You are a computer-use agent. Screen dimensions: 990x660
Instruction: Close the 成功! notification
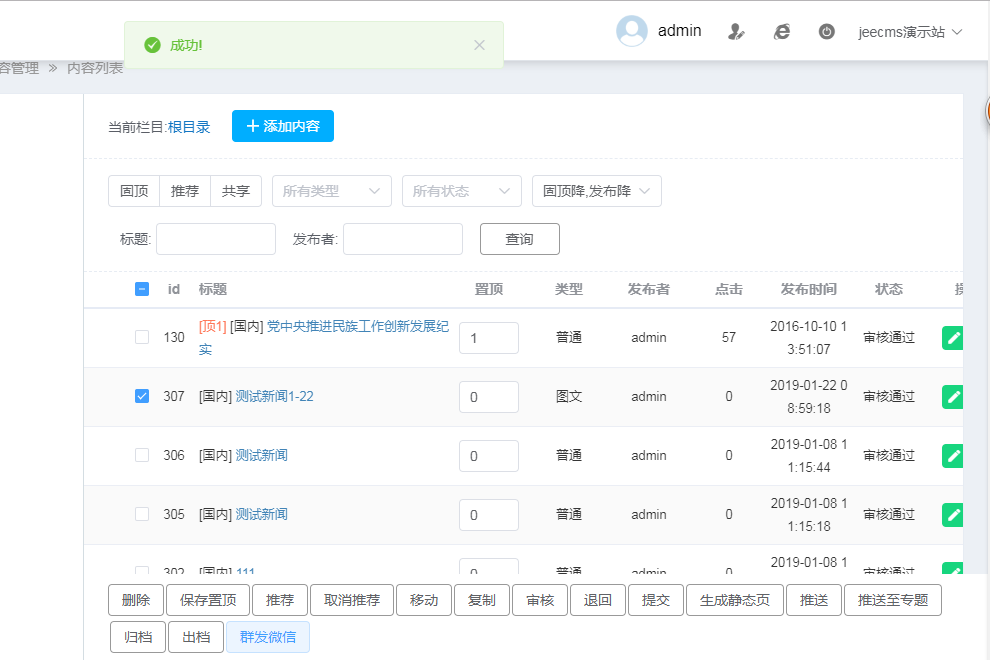(479, 45)
